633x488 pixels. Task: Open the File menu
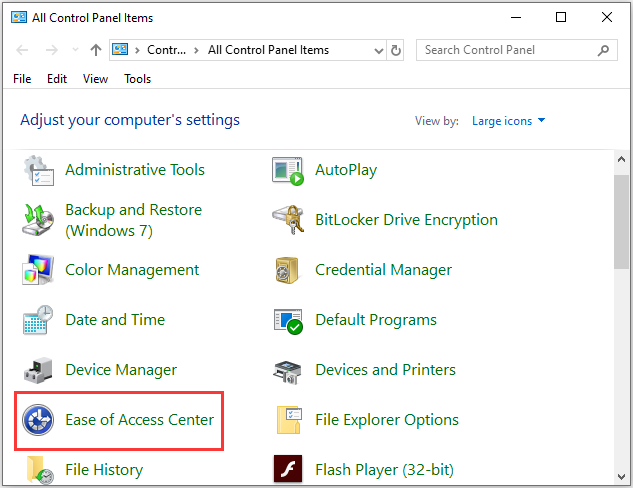(x=23, y=79)
